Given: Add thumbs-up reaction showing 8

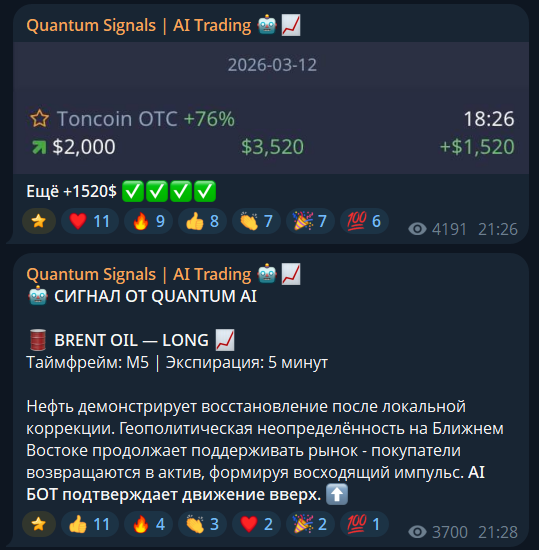Looking at the screenshot, I should pos(202,221).
